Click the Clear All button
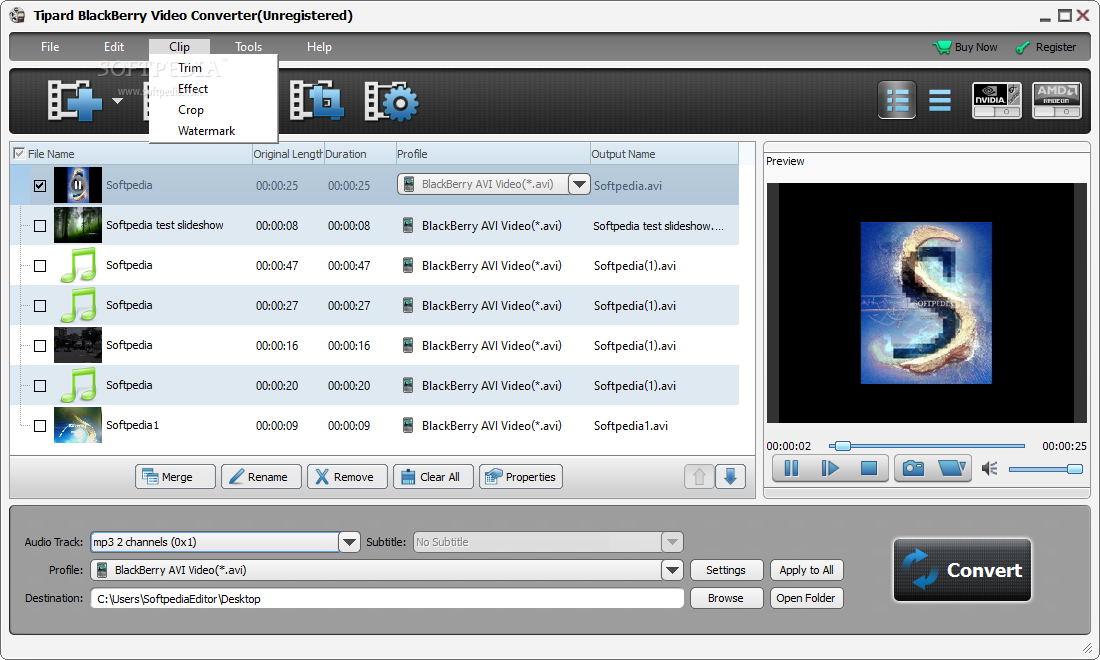 pos(434,477)
